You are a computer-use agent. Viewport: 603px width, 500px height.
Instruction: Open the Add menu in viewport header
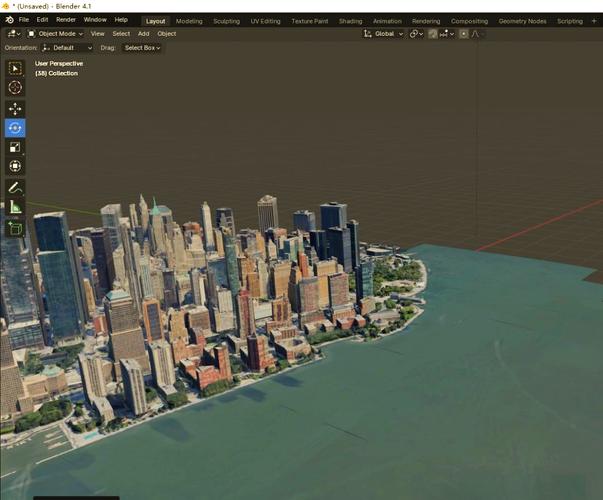[143, 34]
